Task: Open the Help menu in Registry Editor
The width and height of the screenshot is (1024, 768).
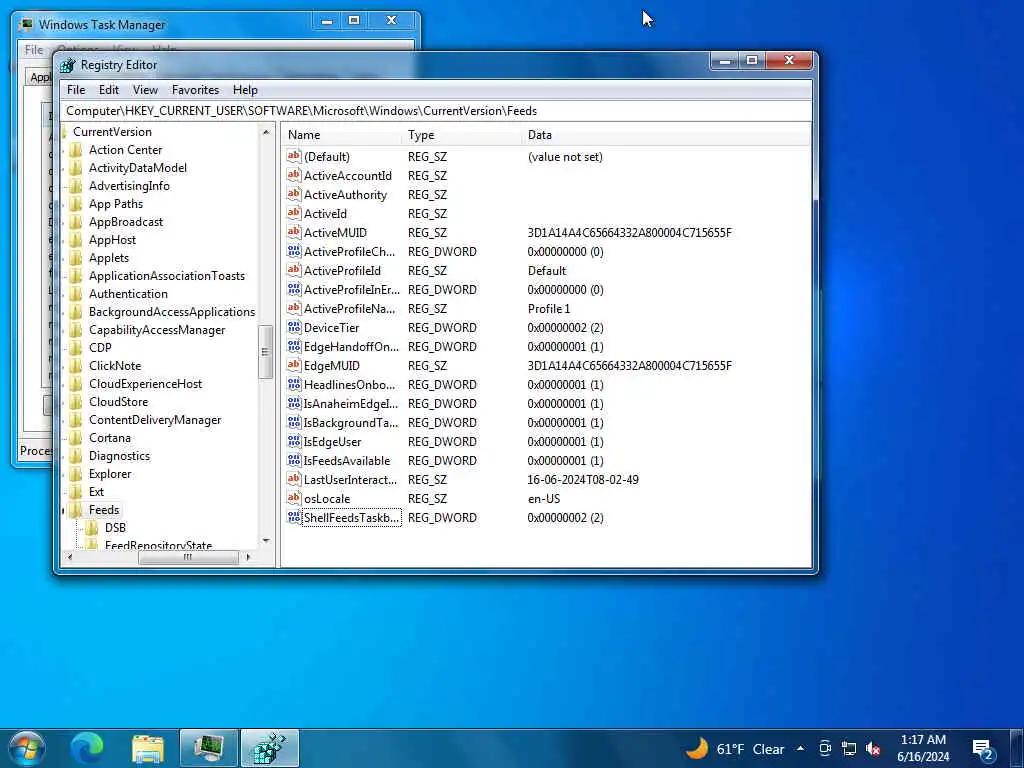Action: (245, 90)
